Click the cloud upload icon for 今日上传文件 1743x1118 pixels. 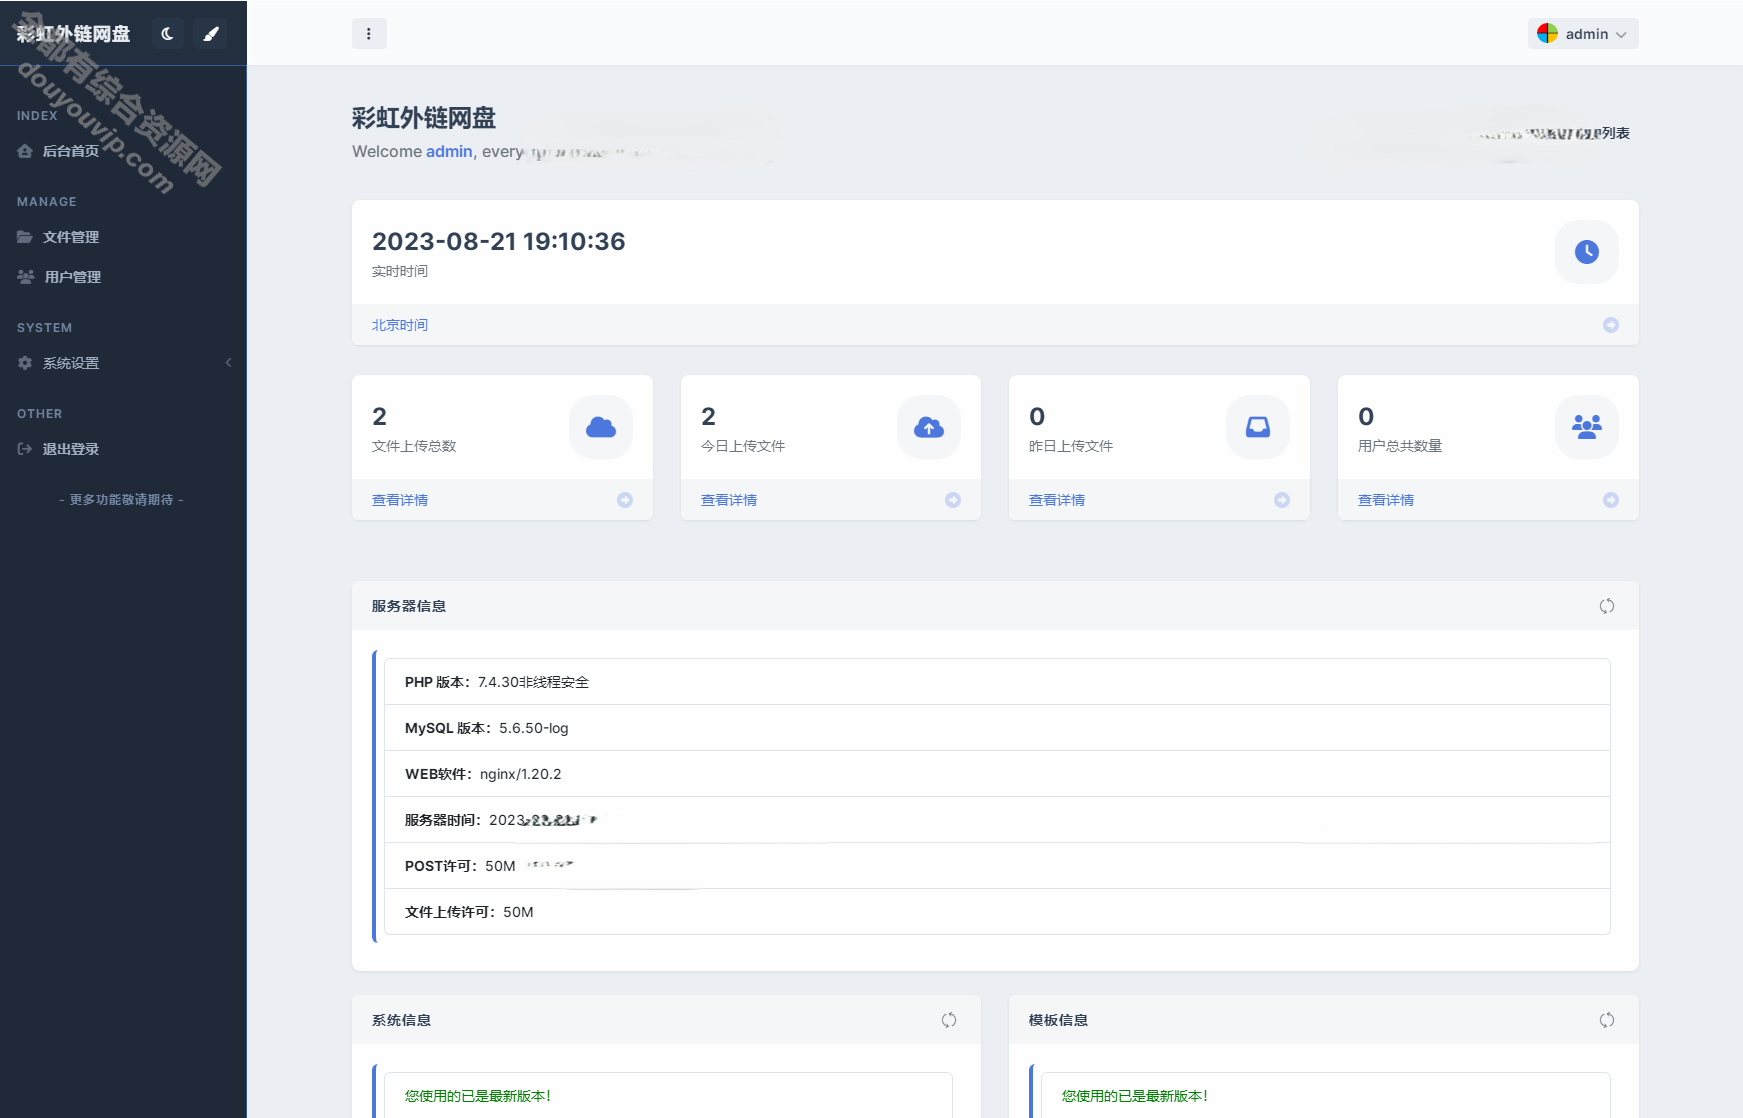(x=929, y=427)
